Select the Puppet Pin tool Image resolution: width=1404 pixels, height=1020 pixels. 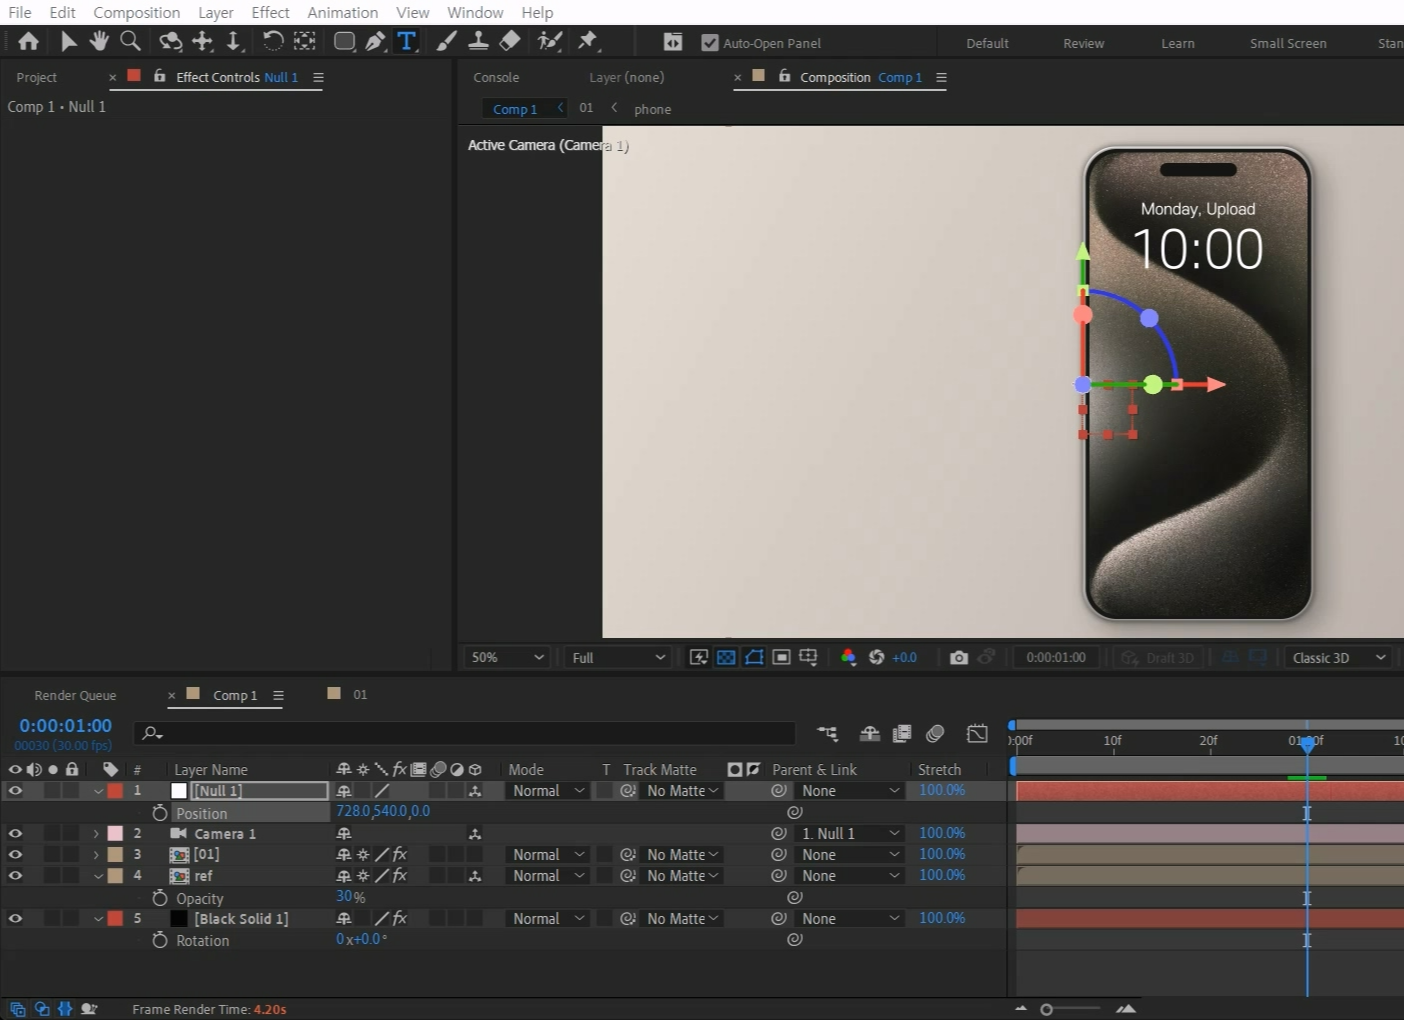(x=588, y=41)
